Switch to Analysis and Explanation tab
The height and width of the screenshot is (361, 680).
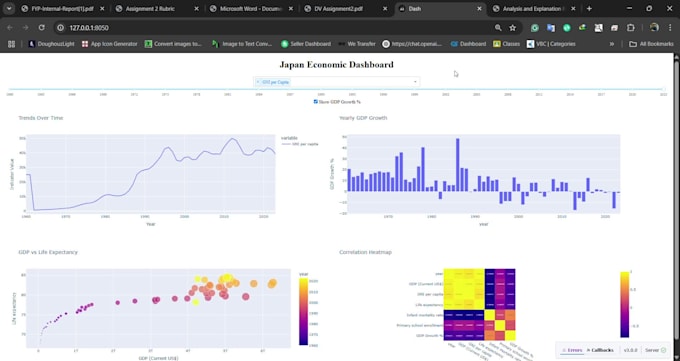pyautogui.click(x=533, y=9)
